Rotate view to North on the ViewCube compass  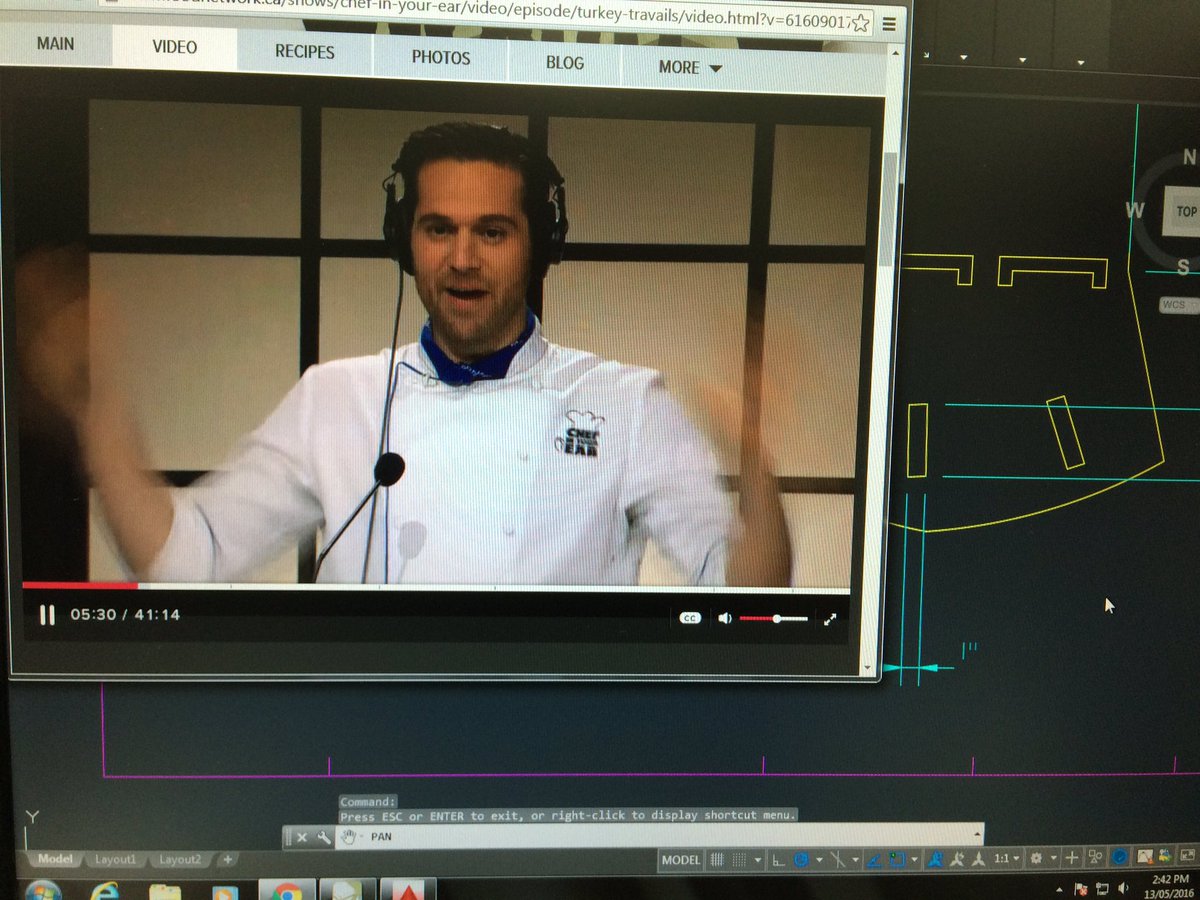tap(1189, 157)
